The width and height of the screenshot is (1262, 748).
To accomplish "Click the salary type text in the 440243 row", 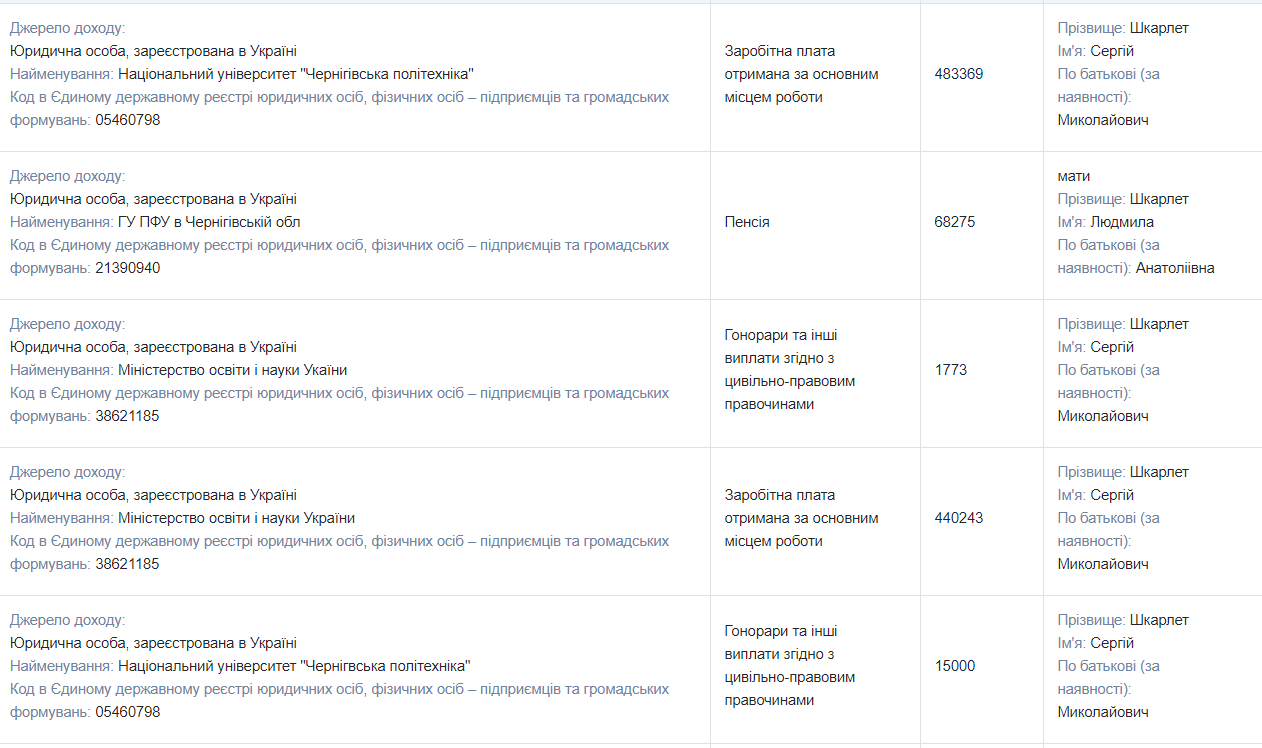I will tap(801, 518).
